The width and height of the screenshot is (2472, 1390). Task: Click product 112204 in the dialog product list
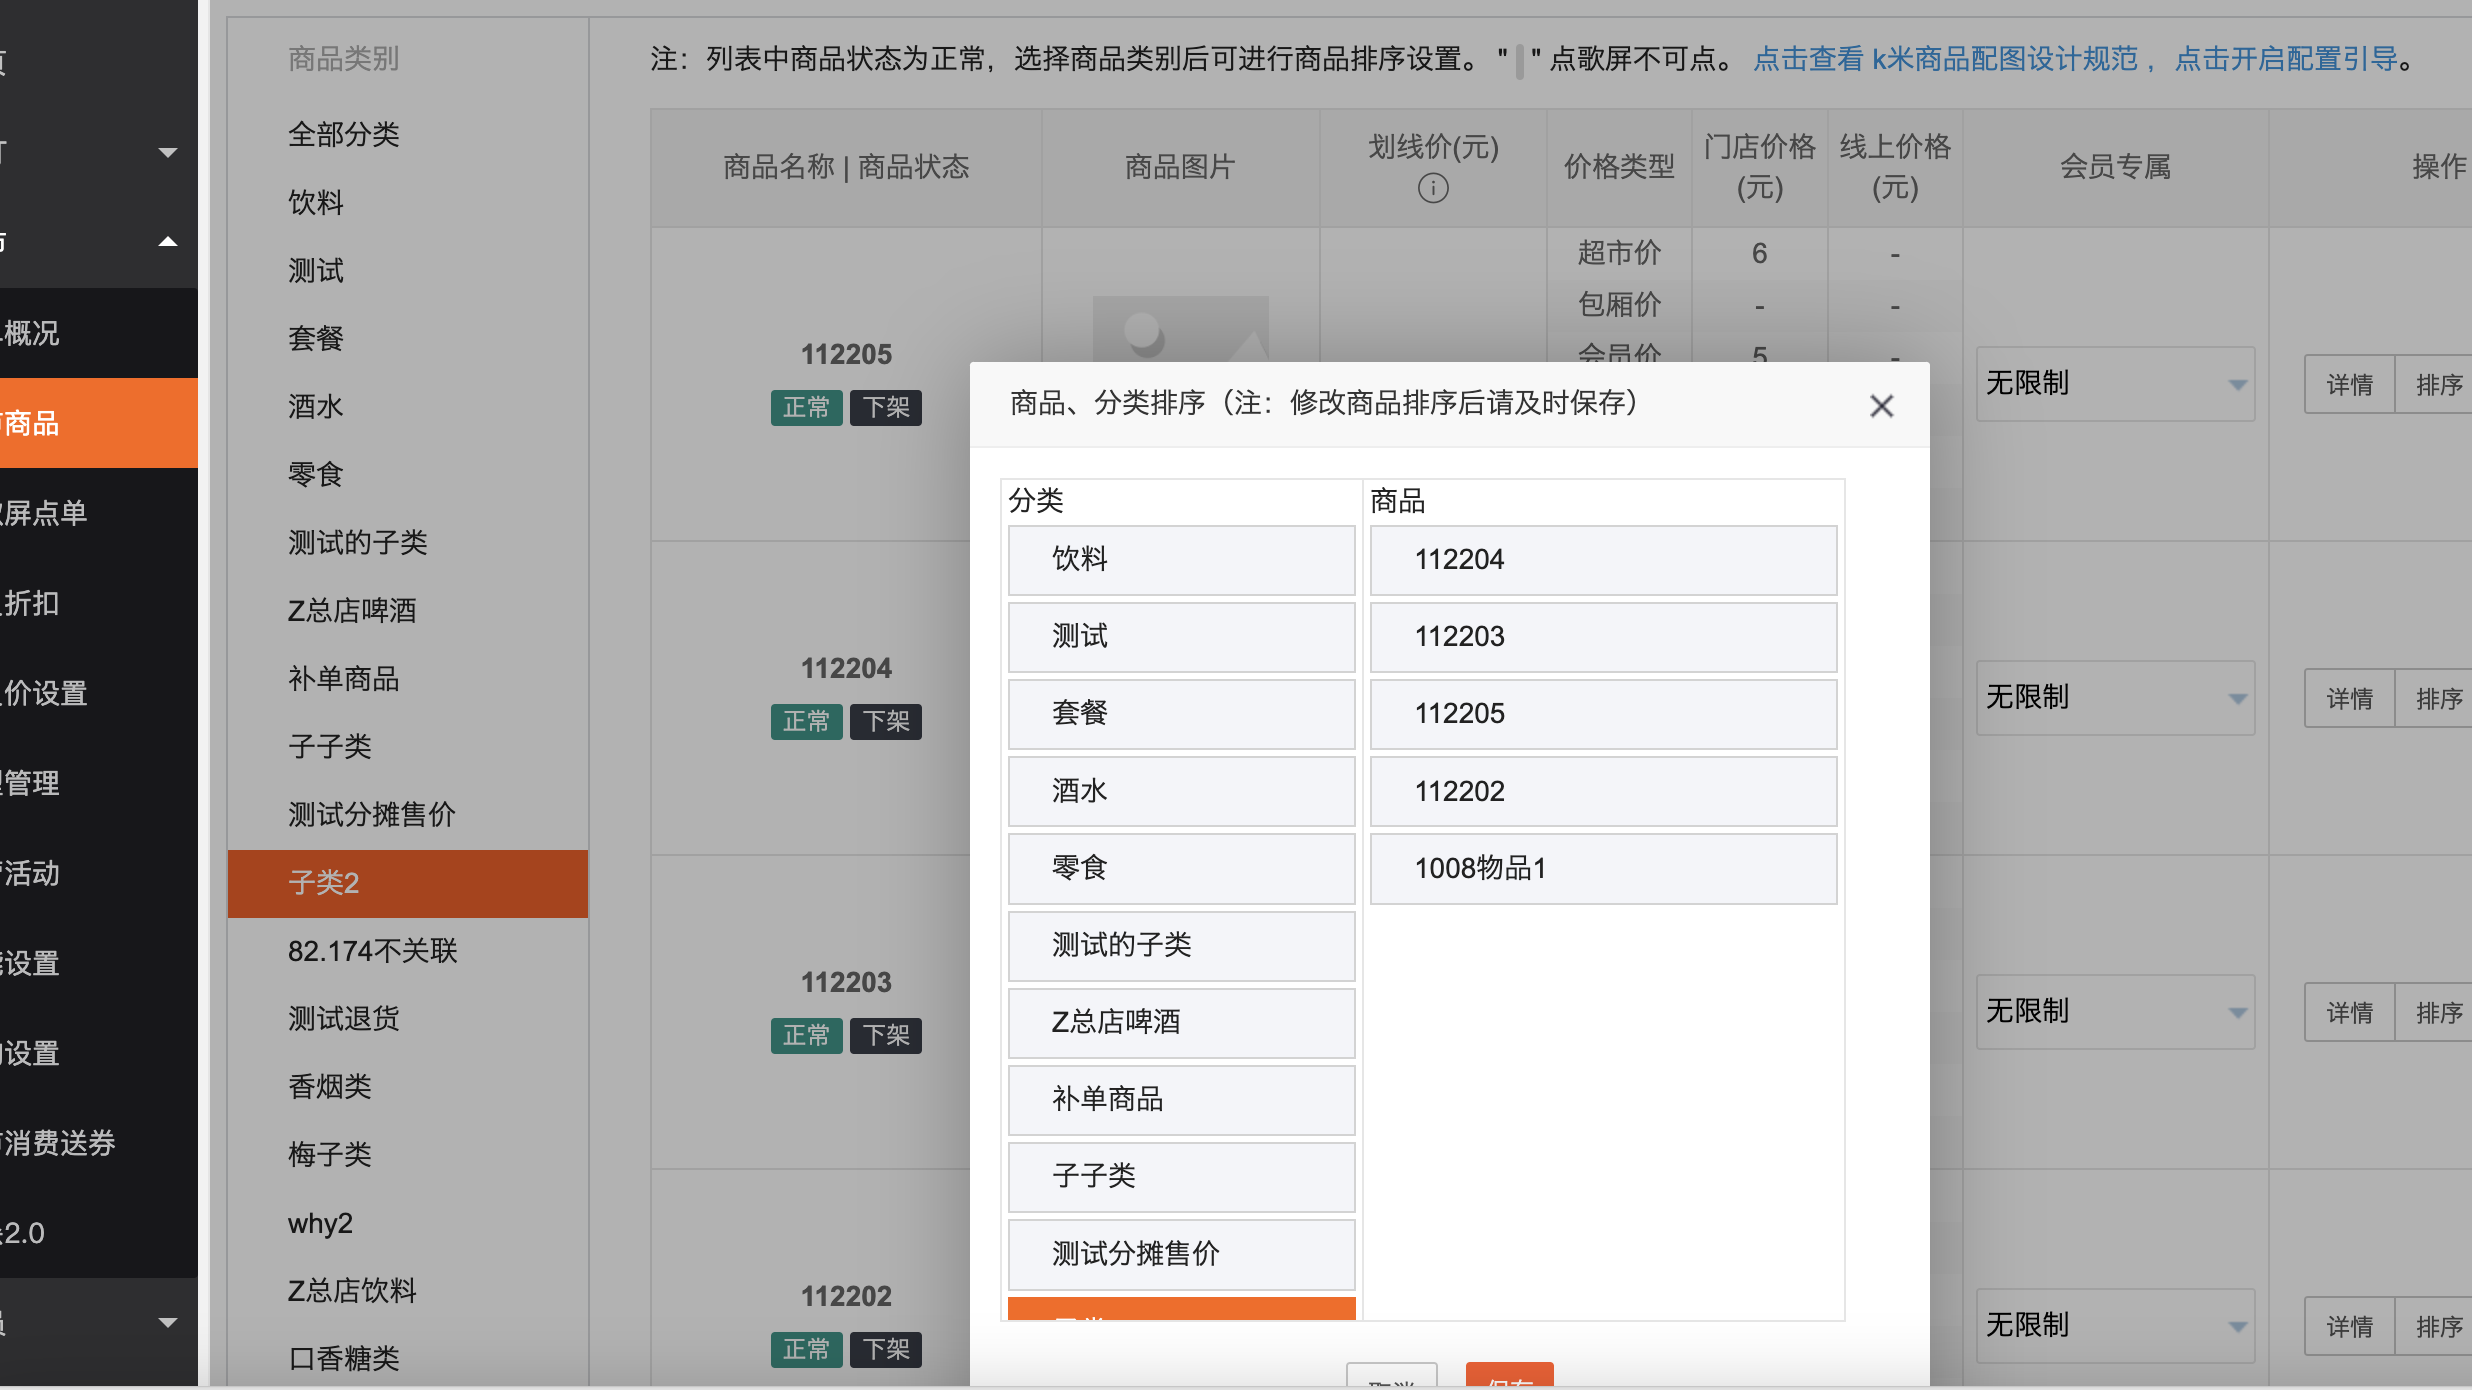tap(1603, 560)
